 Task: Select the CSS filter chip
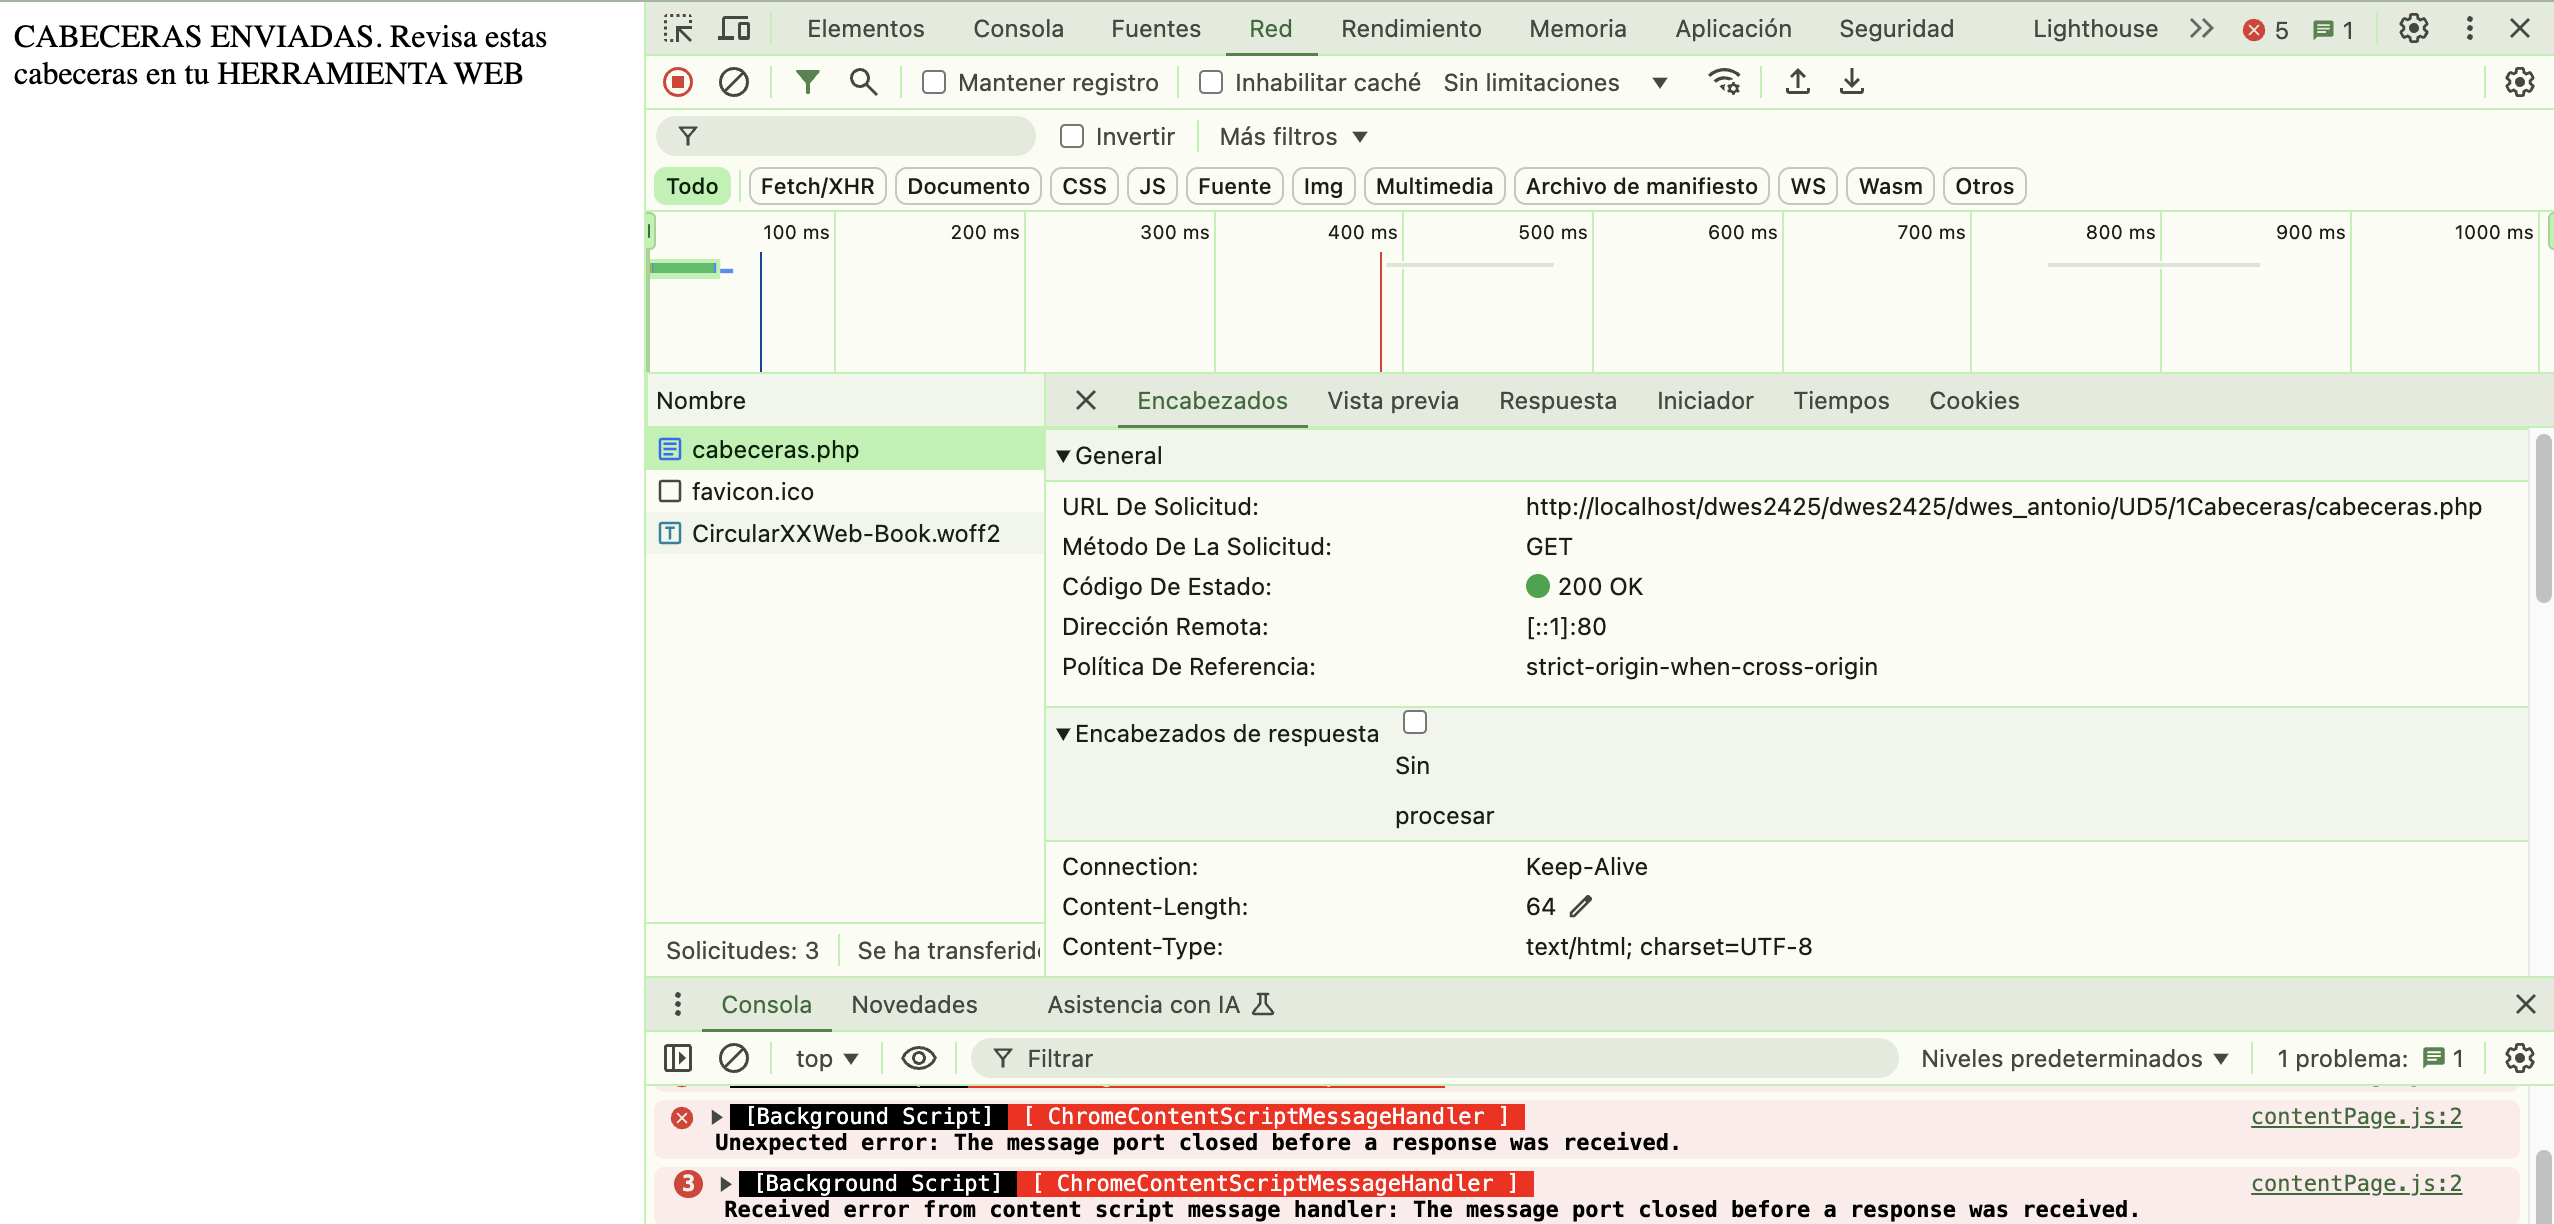[1084, 186]
